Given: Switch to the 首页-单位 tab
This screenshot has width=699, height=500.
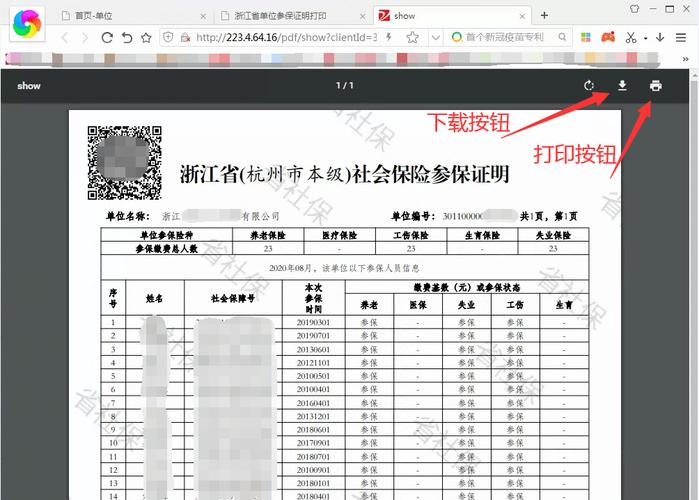Looking at the screenshot, I should click(132, 16).
